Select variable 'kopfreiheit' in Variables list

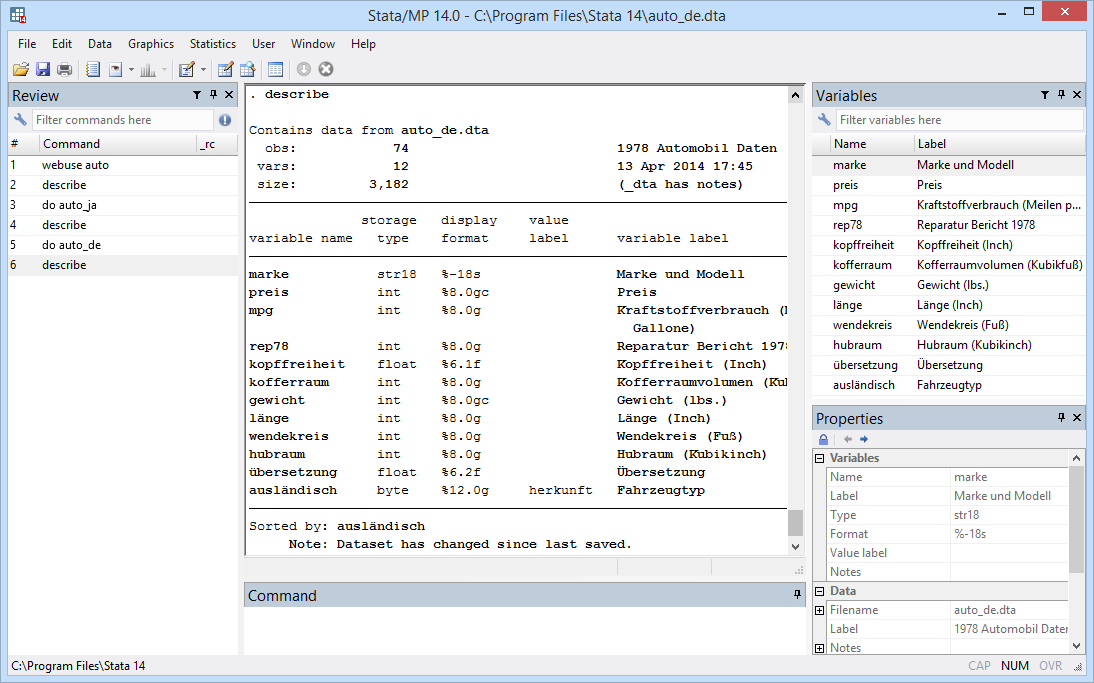(x=949, y=245)
